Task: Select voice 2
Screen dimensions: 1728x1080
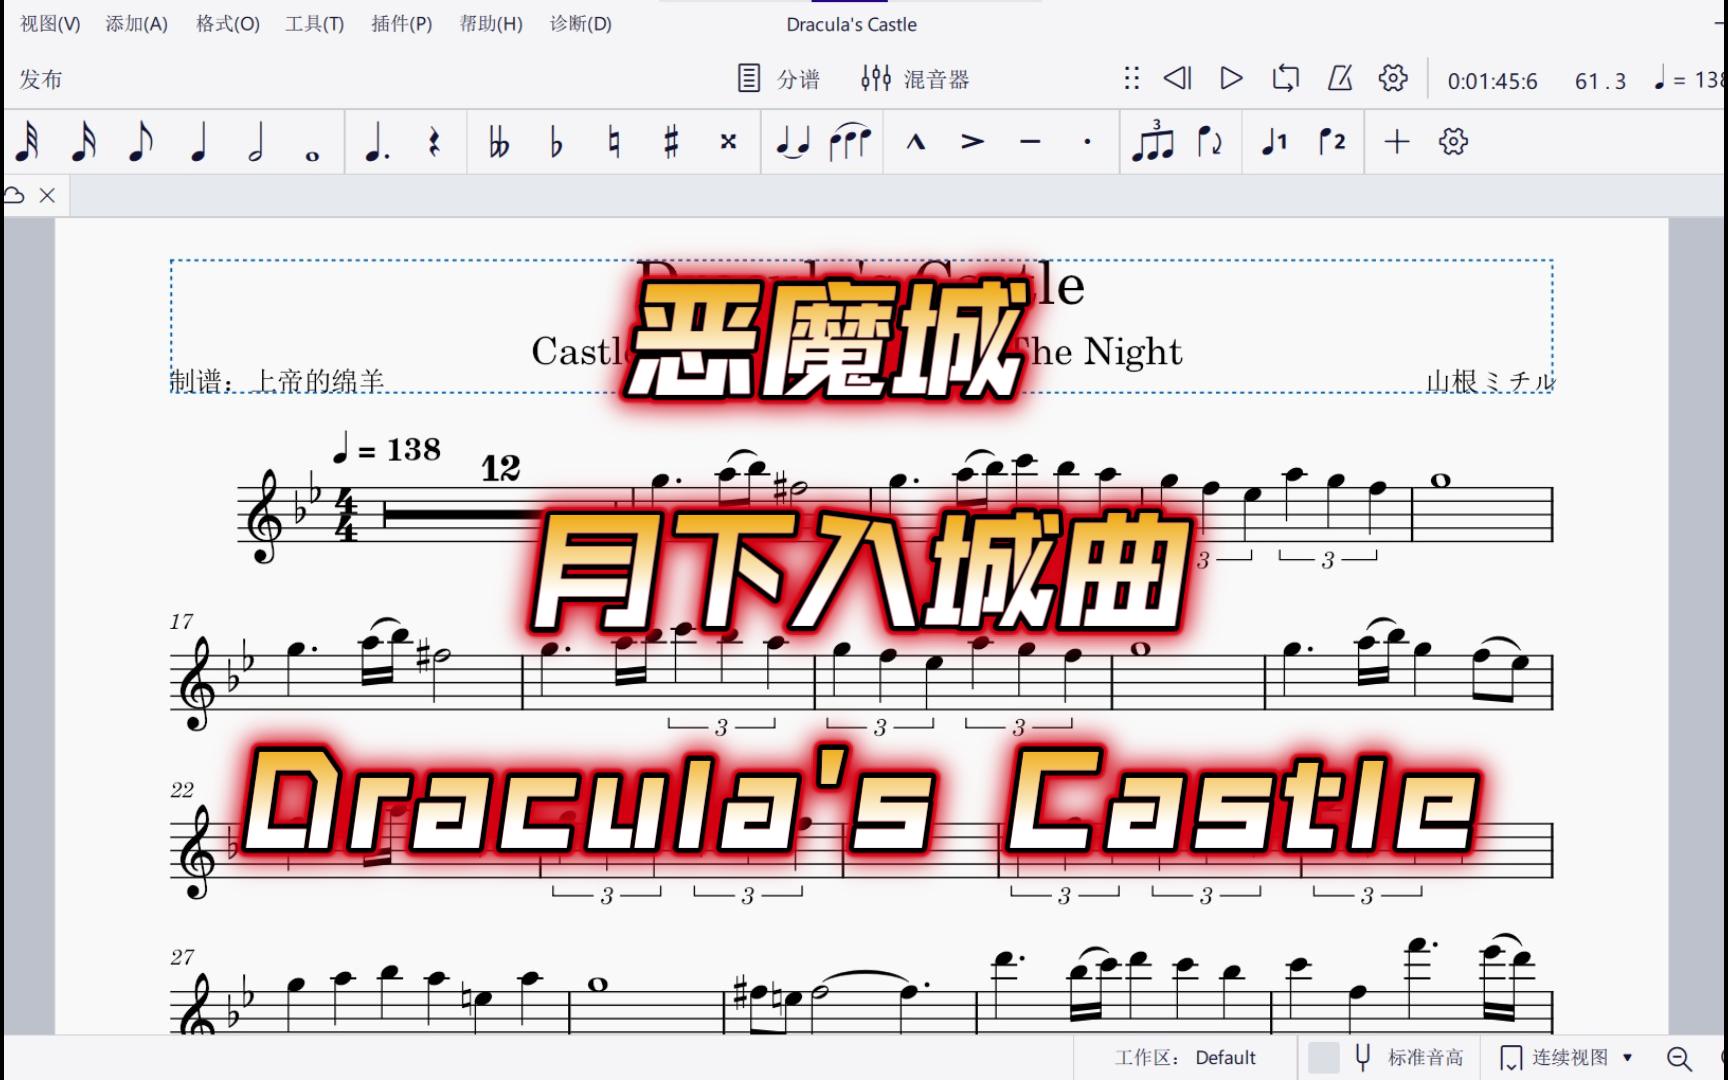Action: pyautogui.click(x=1331, y=142)
